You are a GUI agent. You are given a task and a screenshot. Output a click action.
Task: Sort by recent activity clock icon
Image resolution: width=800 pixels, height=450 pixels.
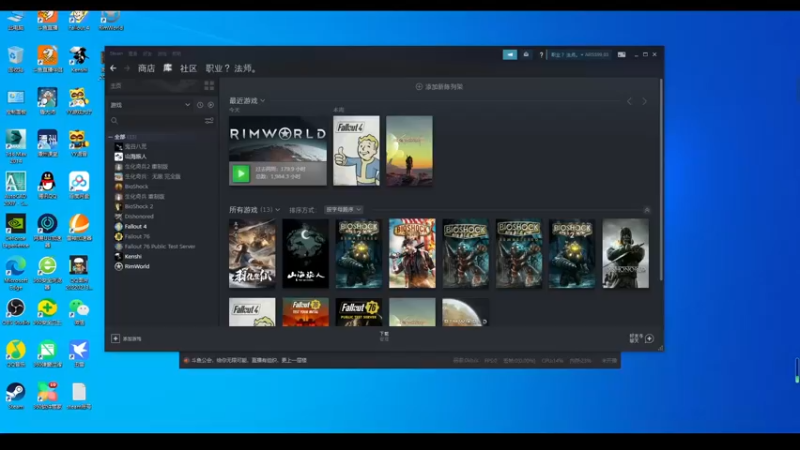(x=200, y=105)
